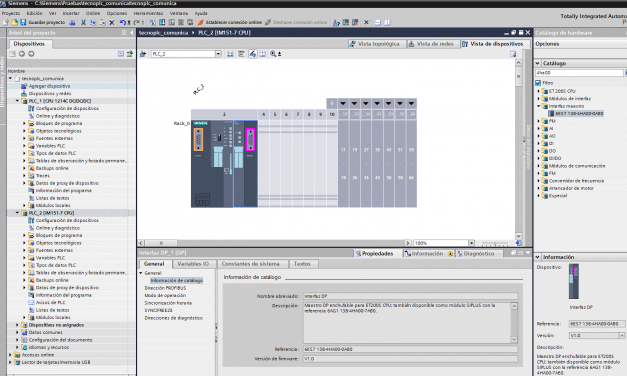Select Modo de operación in properties navigation
The height and width of the screenshot is (376, 627).
coord(165,296)
